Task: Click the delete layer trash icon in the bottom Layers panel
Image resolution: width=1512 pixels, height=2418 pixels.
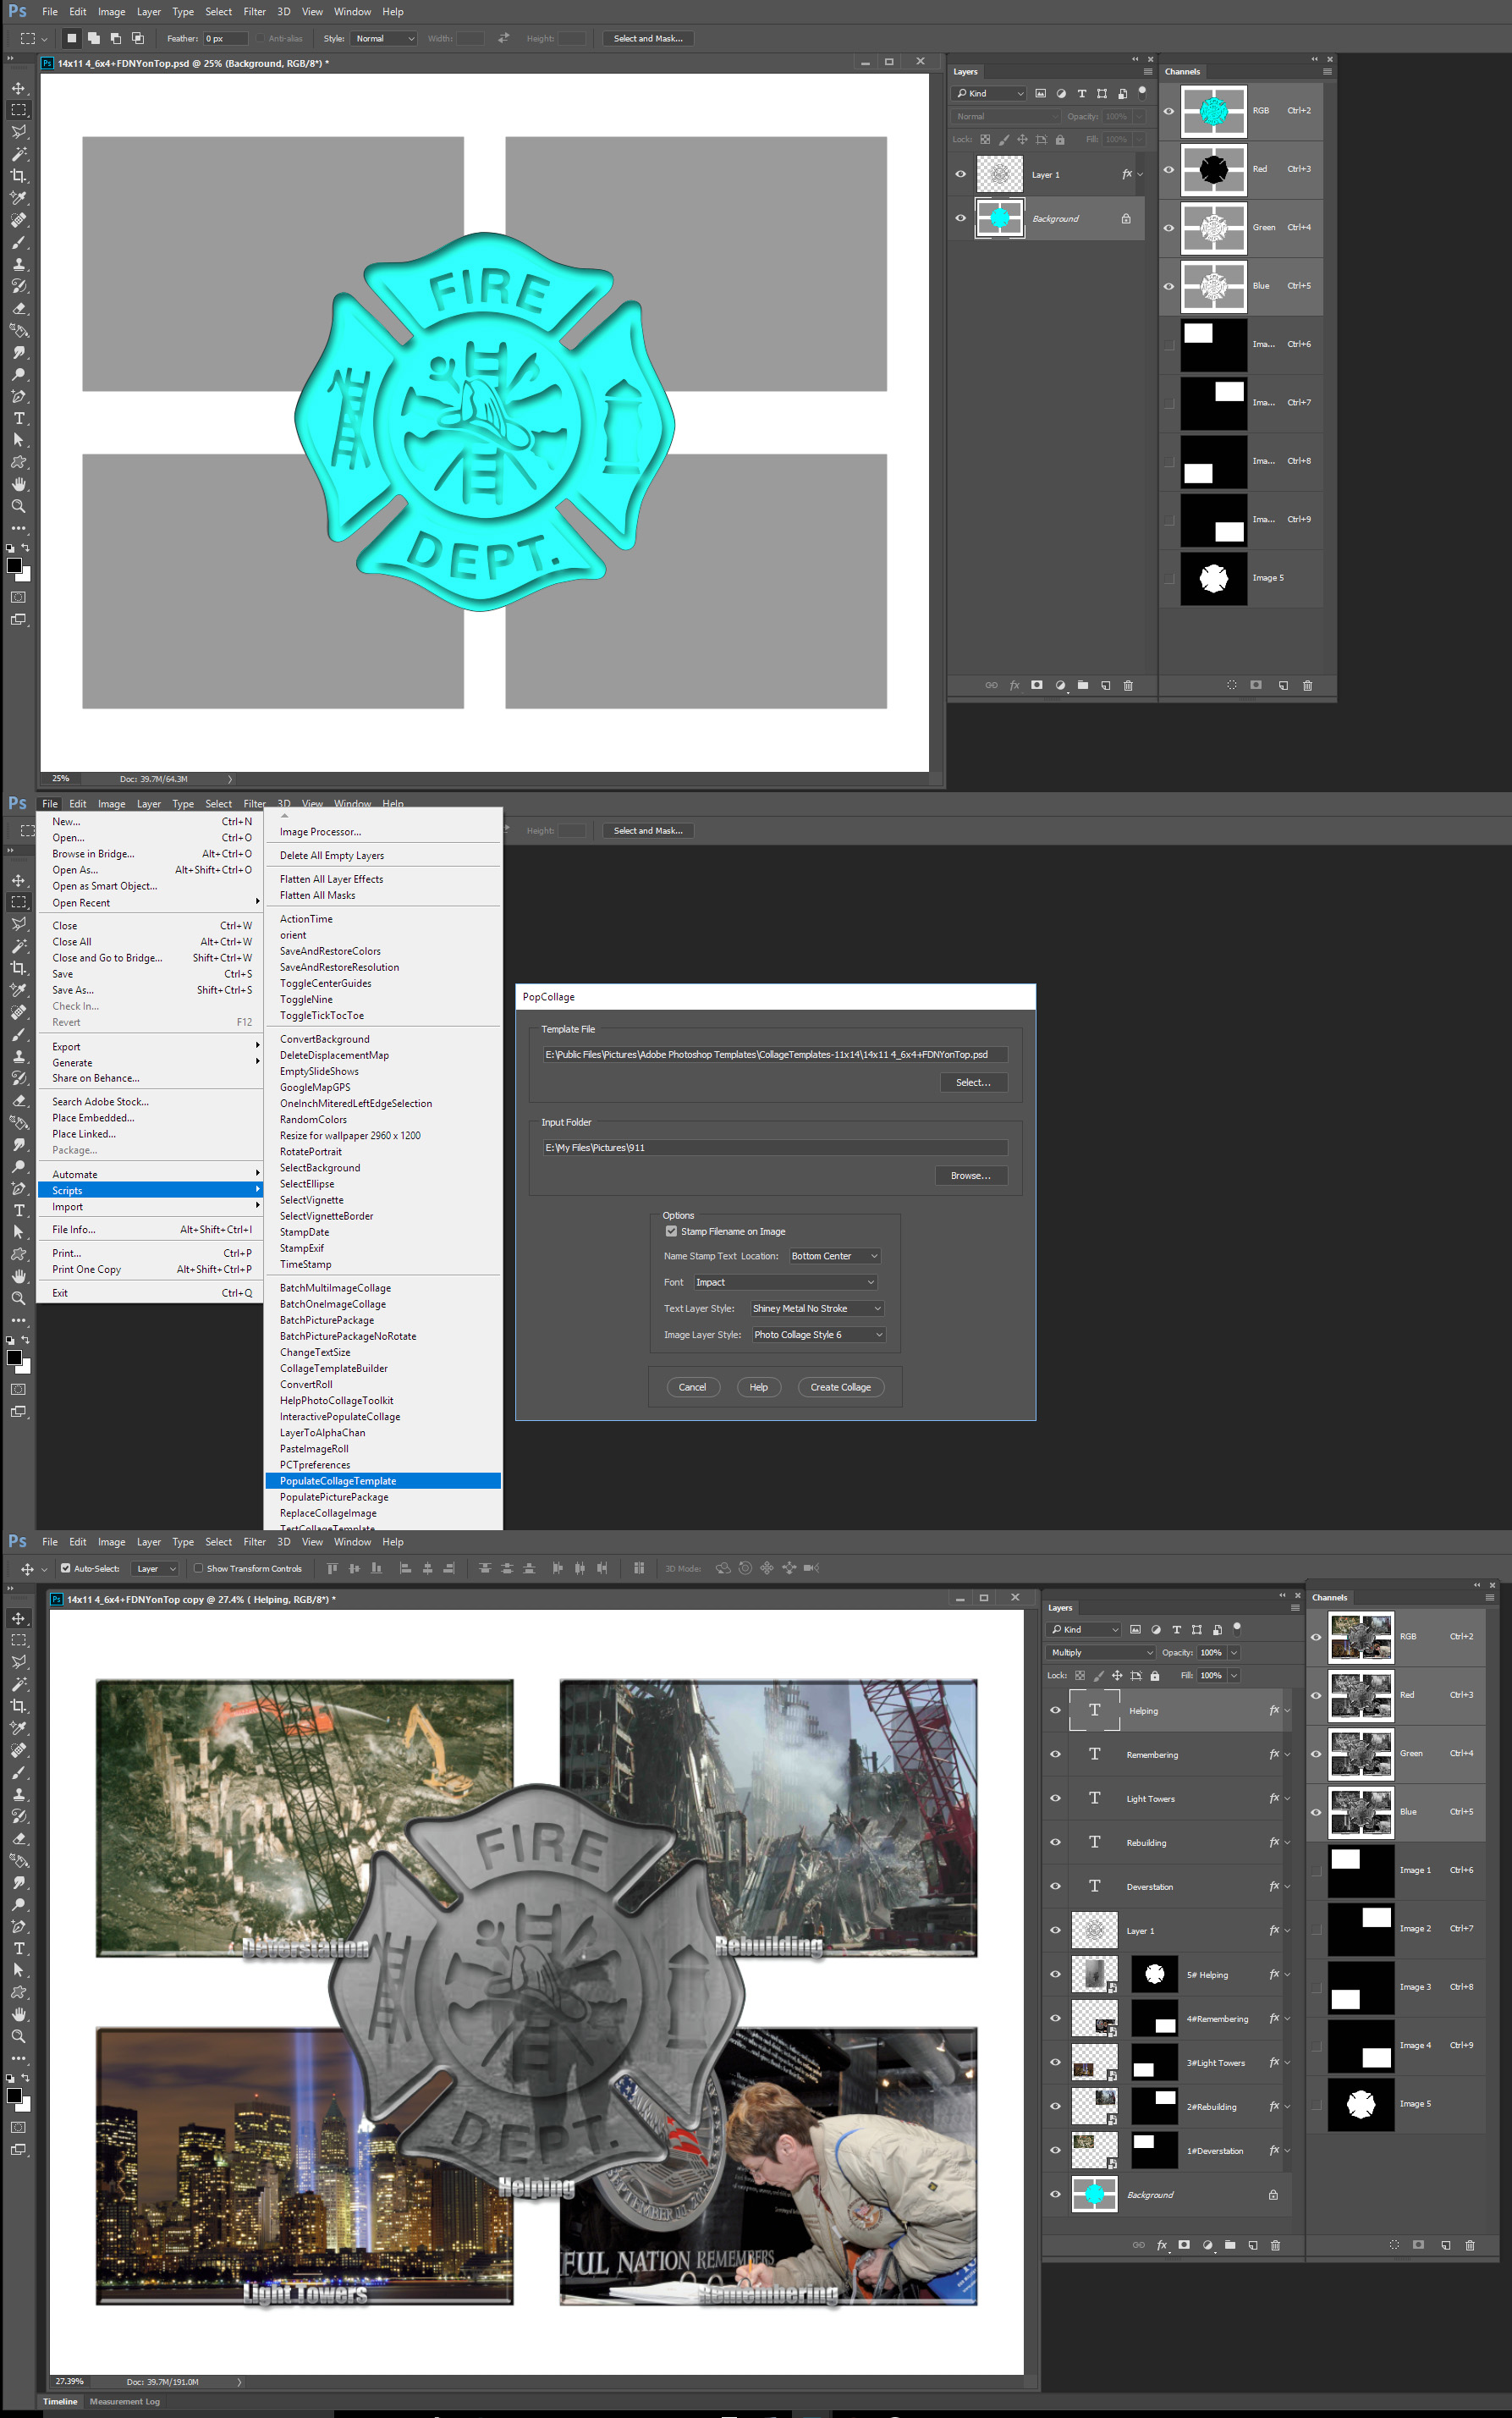Action: point(1275,2245)
